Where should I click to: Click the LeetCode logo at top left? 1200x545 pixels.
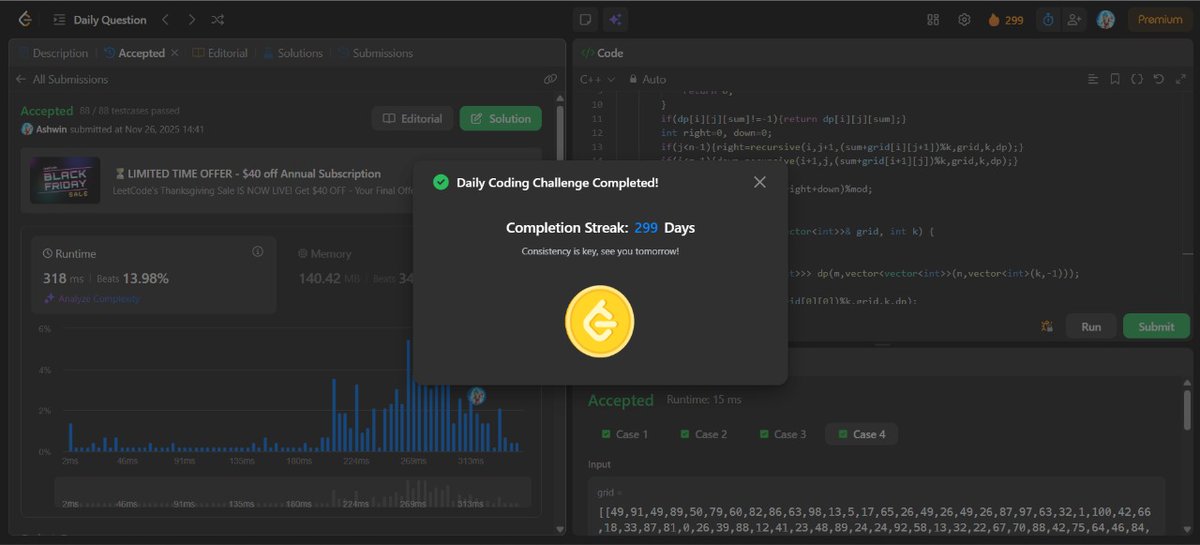(x=25, y=19)
